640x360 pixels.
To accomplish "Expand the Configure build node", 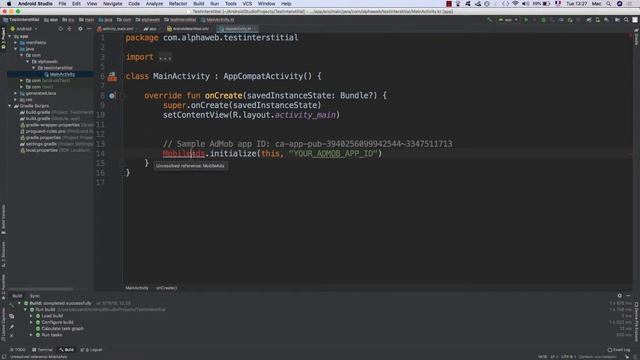I will pos(31,322).
